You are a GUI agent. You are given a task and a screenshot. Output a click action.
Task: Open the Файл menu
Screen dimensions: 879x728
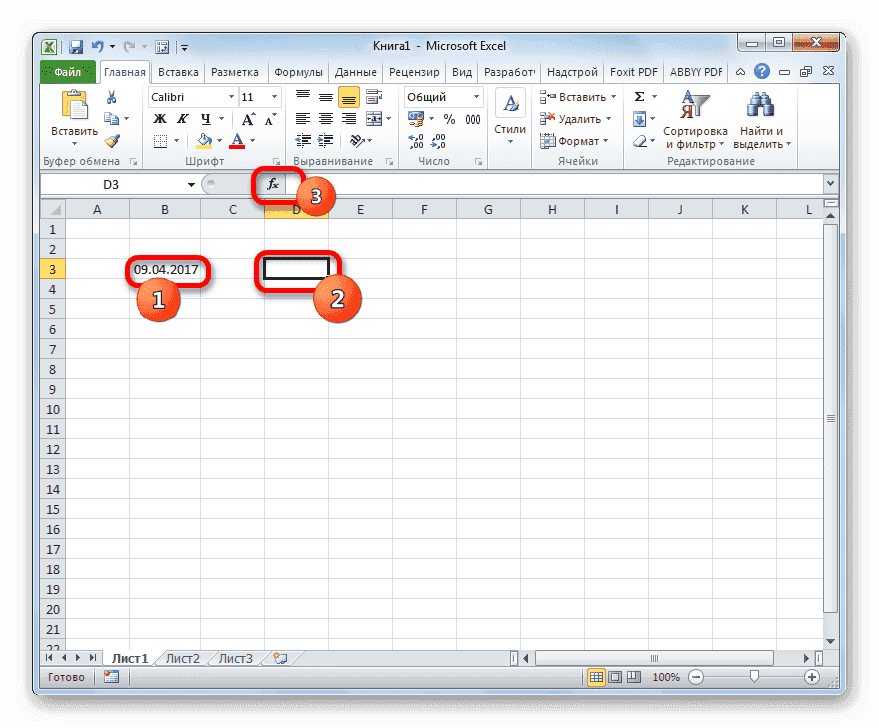[x=66, y=71]
